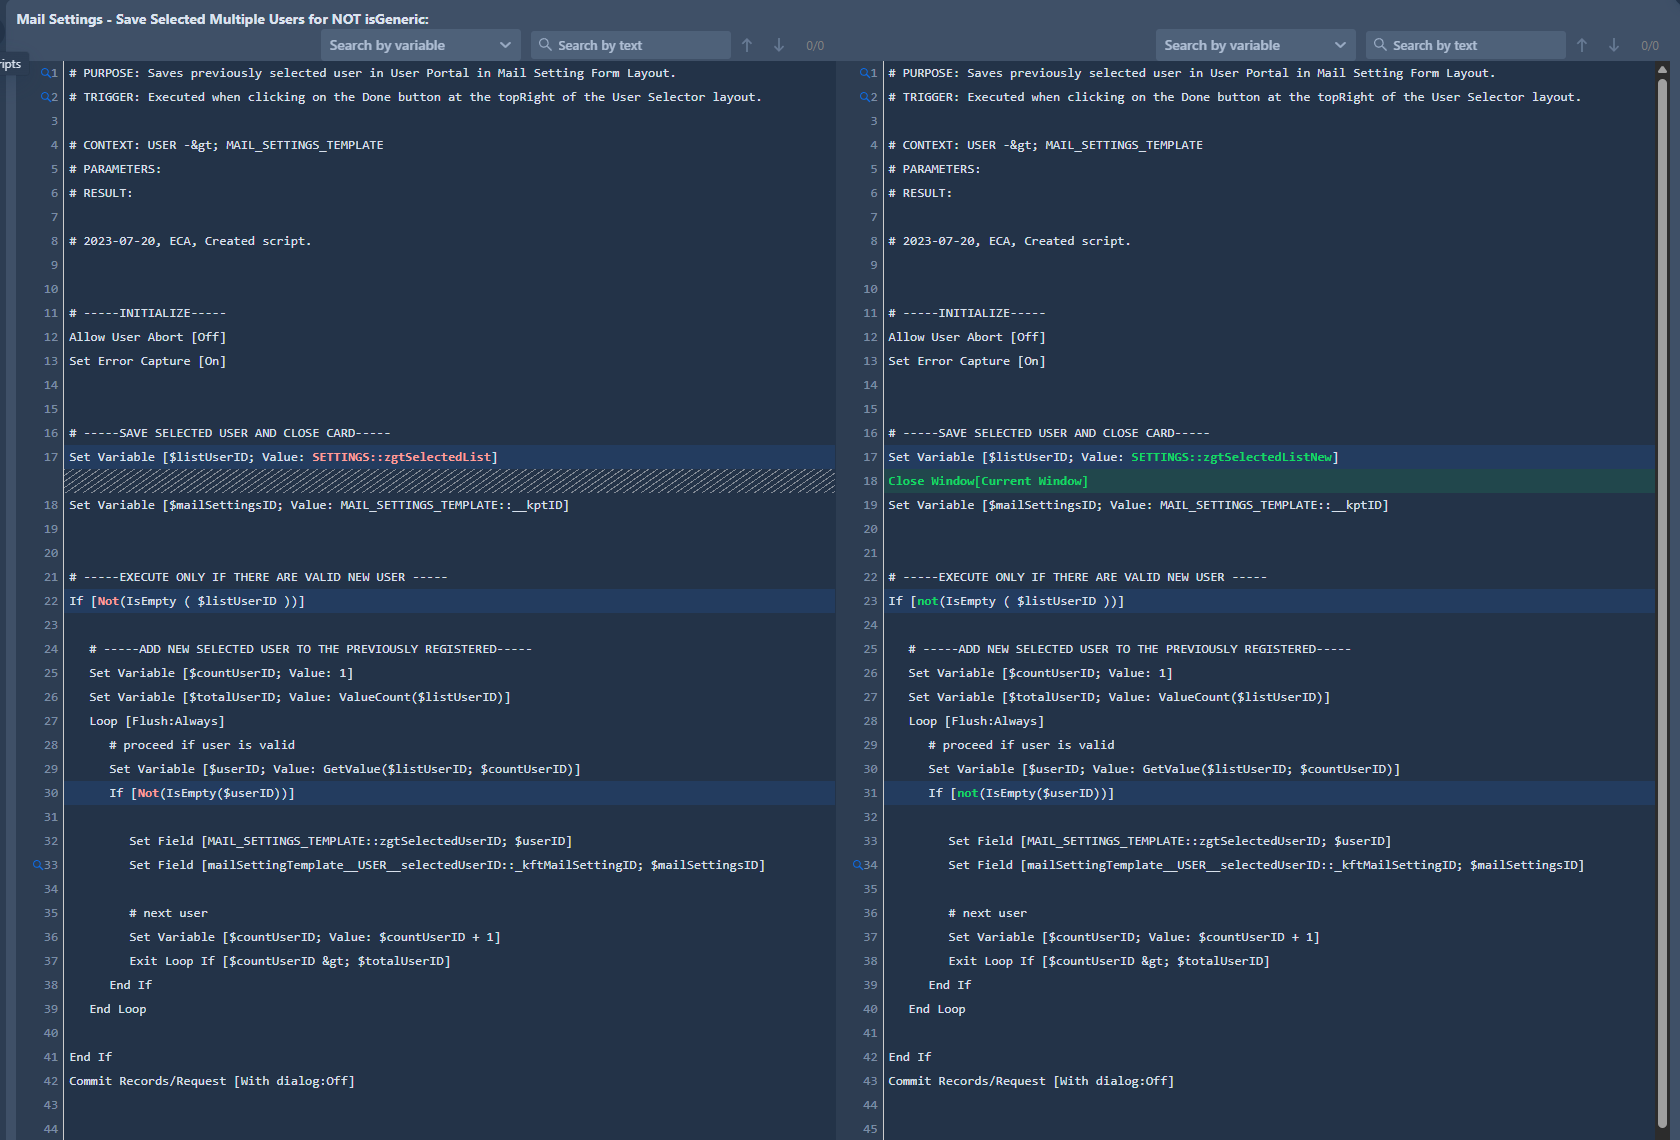The width and height of the screenshot is (1680, 1140).
Task: Switch to the Scripts tab at left edge
Action: coord(11,64)
